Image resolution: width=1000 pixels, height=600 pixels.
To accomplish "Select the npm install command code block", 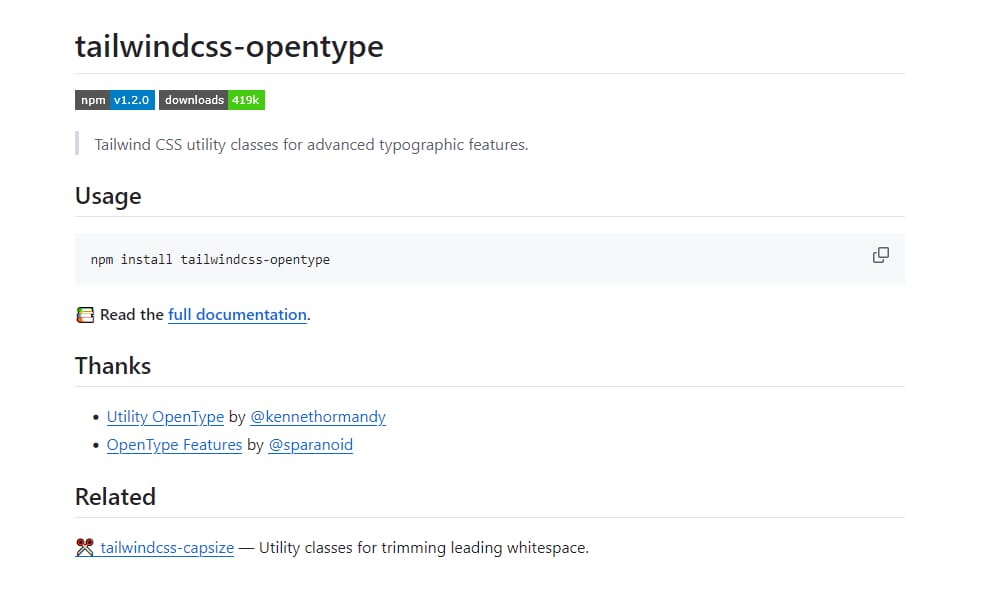I will (210, 258).
